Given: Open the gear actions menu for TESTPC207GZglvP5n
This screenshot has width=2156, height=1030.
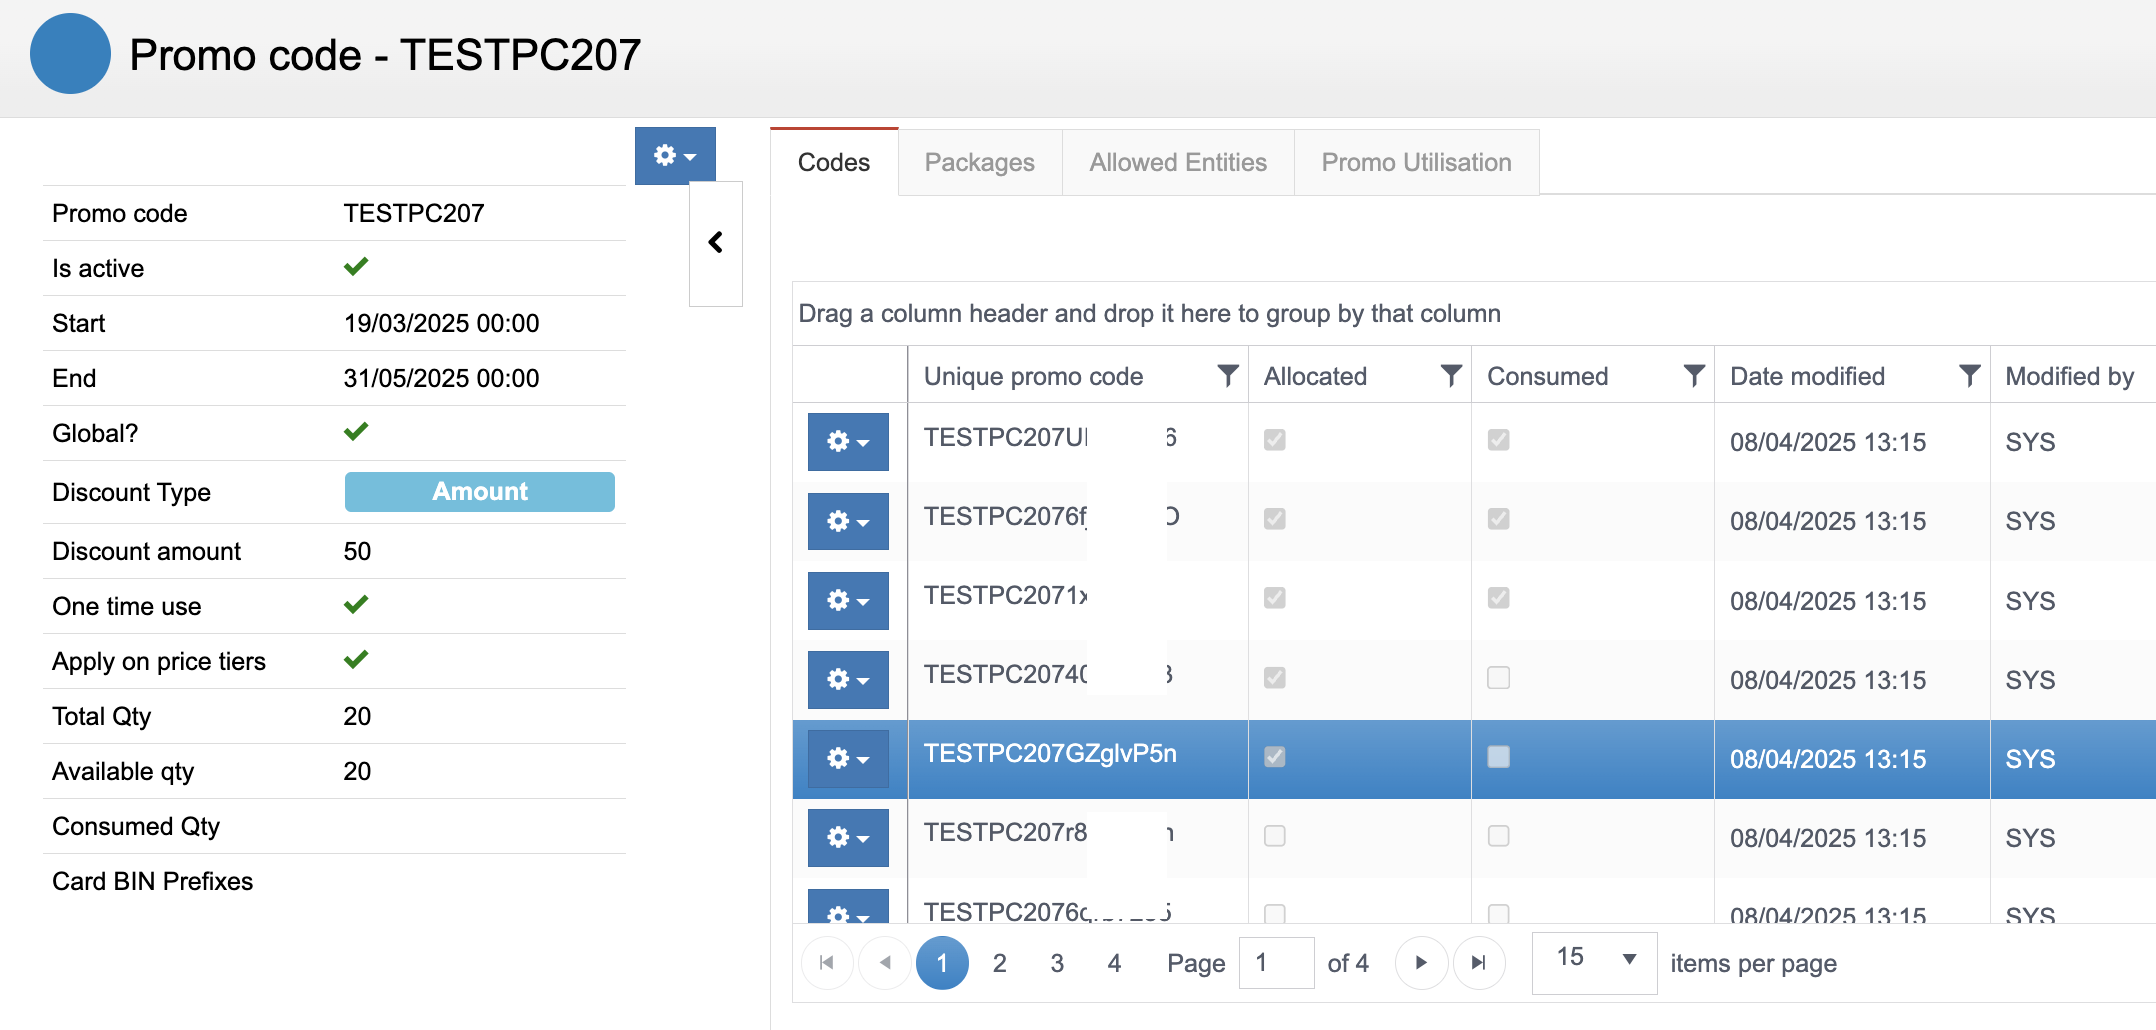Looking at the screenshot, I should (x=848, y=759).
